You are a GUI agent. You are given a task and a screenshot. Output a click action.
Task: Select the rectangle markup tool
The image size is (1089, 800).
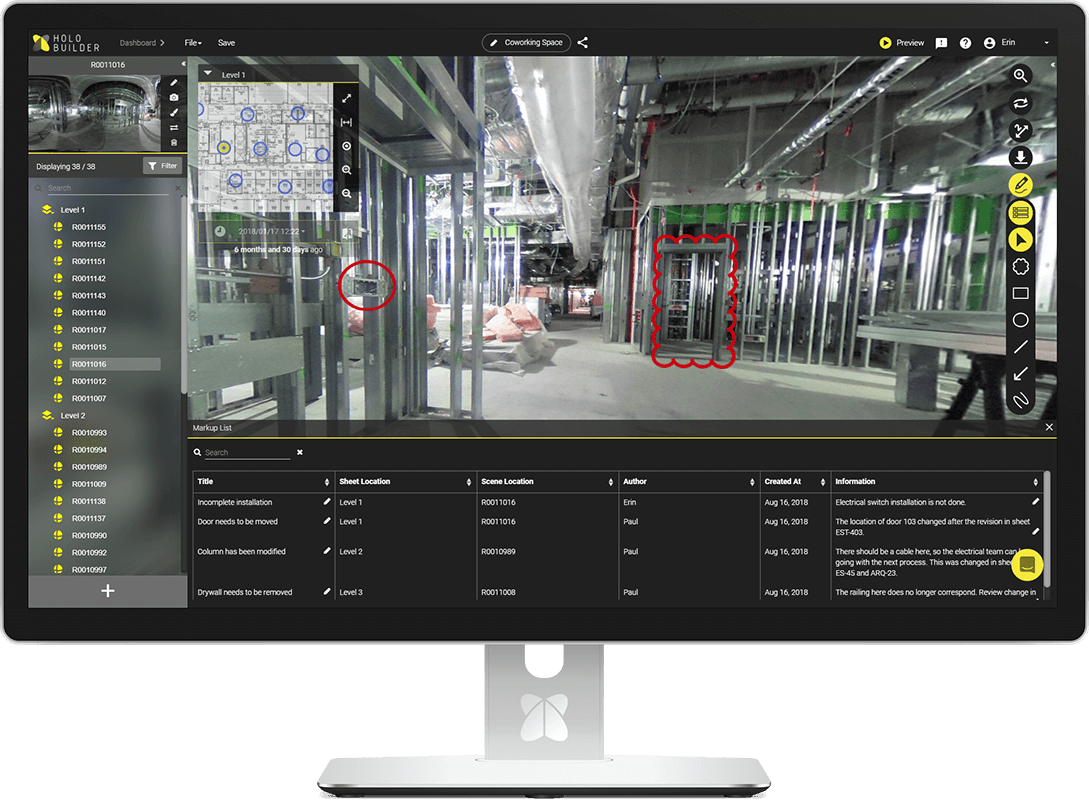(x=1022, y=293)
